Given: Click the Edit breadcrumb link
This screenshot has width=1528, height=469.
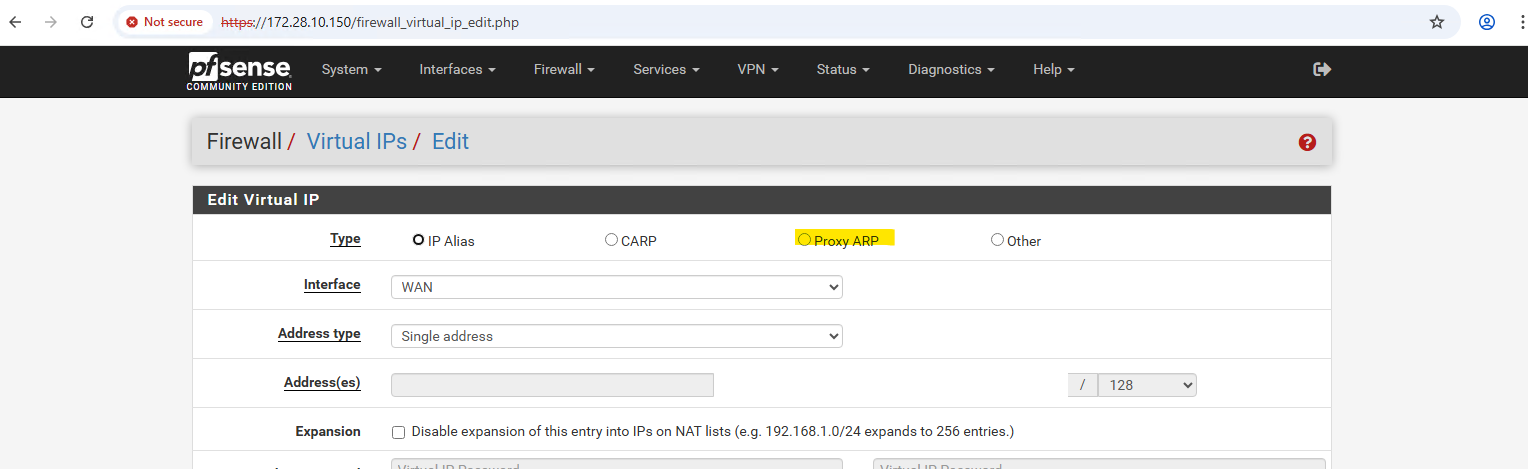Looking at the screenshot, I should (450, 142).
